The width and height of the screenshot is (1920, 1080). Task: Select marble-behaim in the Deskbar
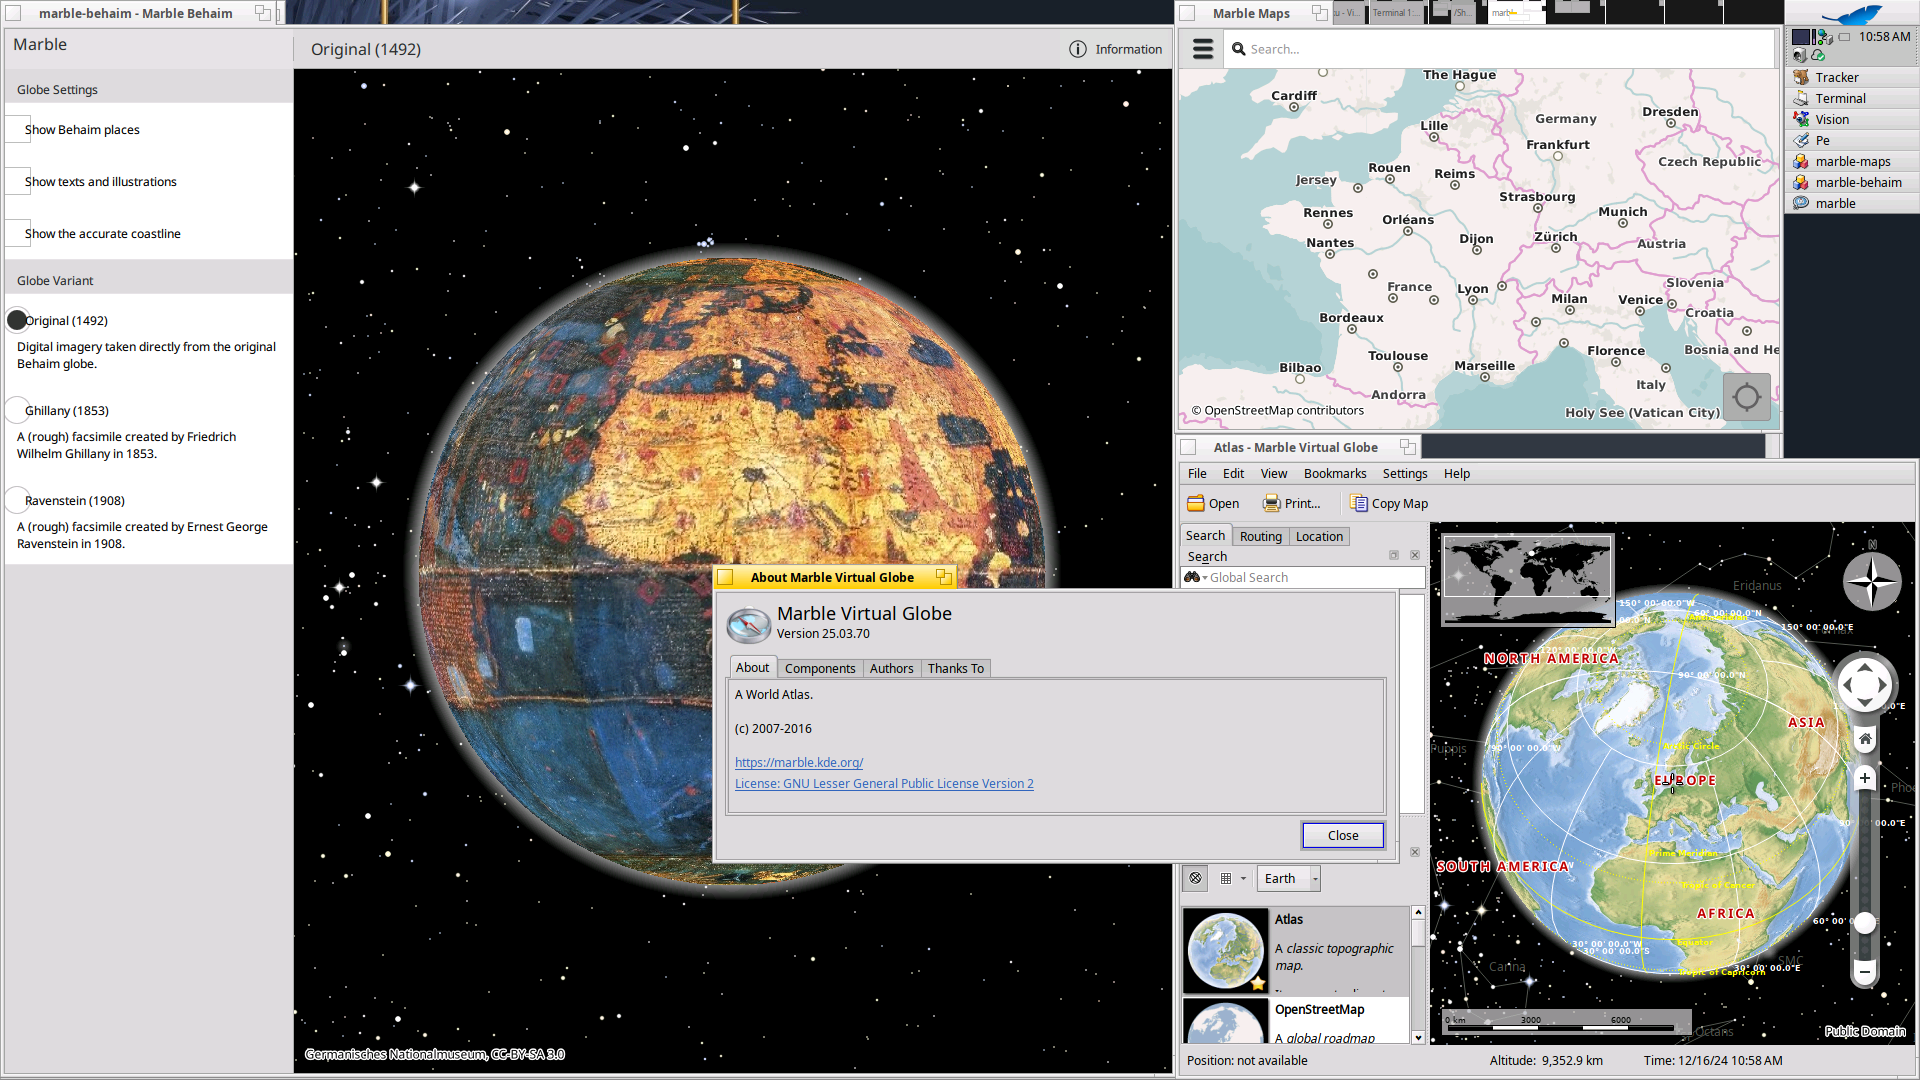[x=1851, y=182]
